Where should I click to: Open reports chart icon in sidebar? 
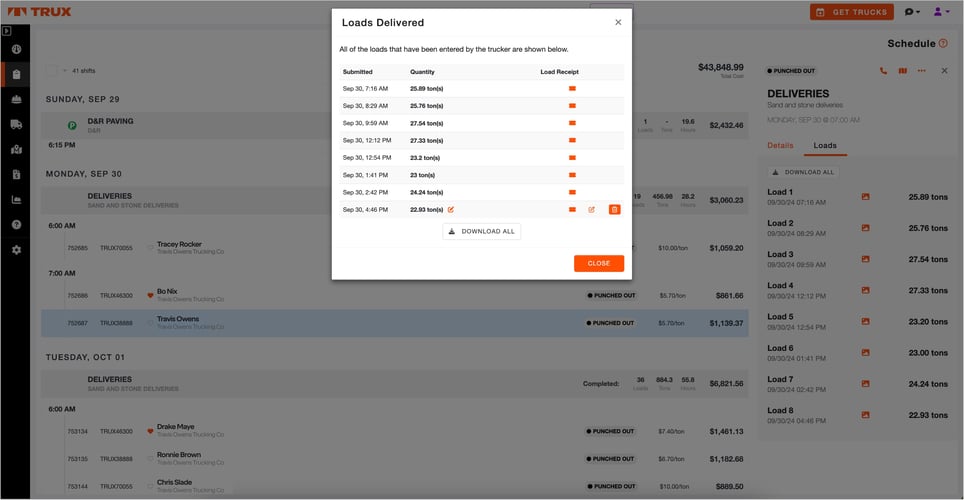(17, 199)
